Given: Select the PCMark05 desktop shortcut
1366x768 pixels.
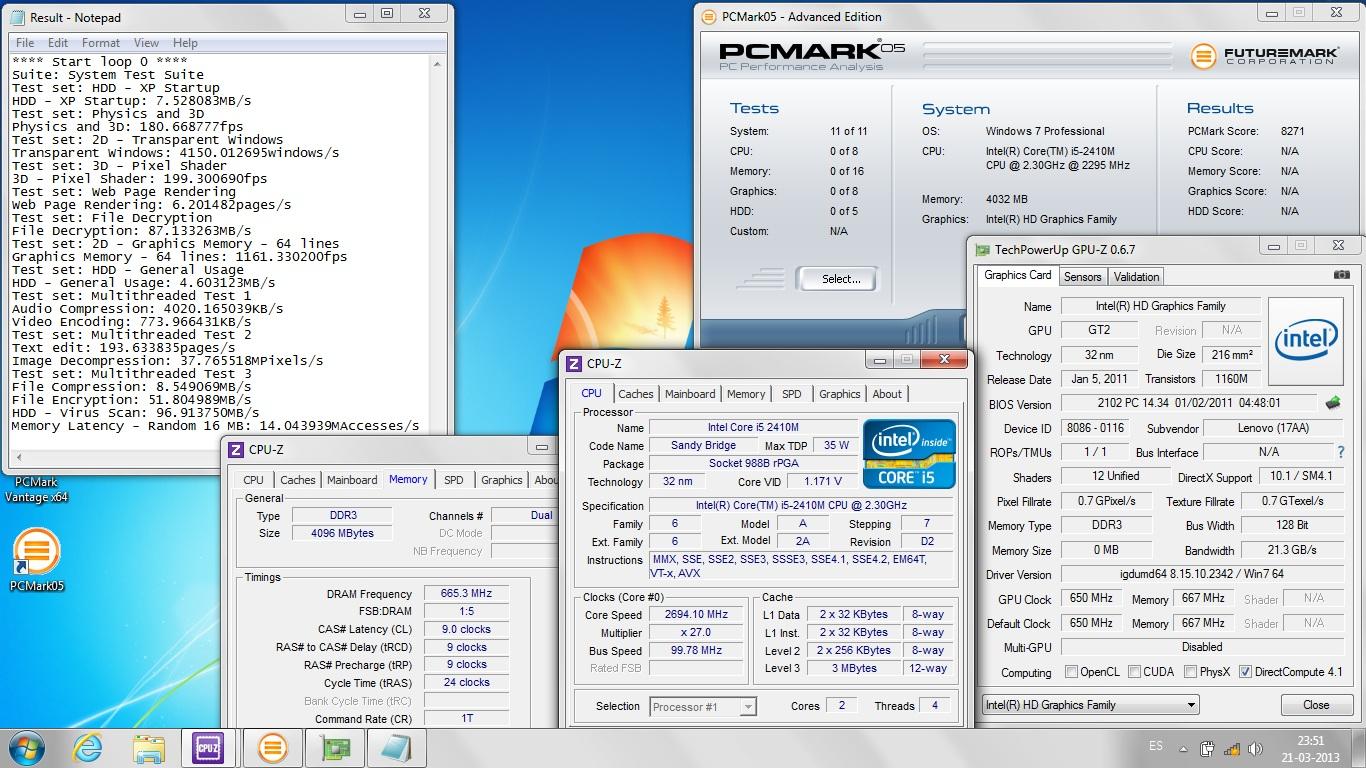Looking at the screenshot, I should coord(37,562).
